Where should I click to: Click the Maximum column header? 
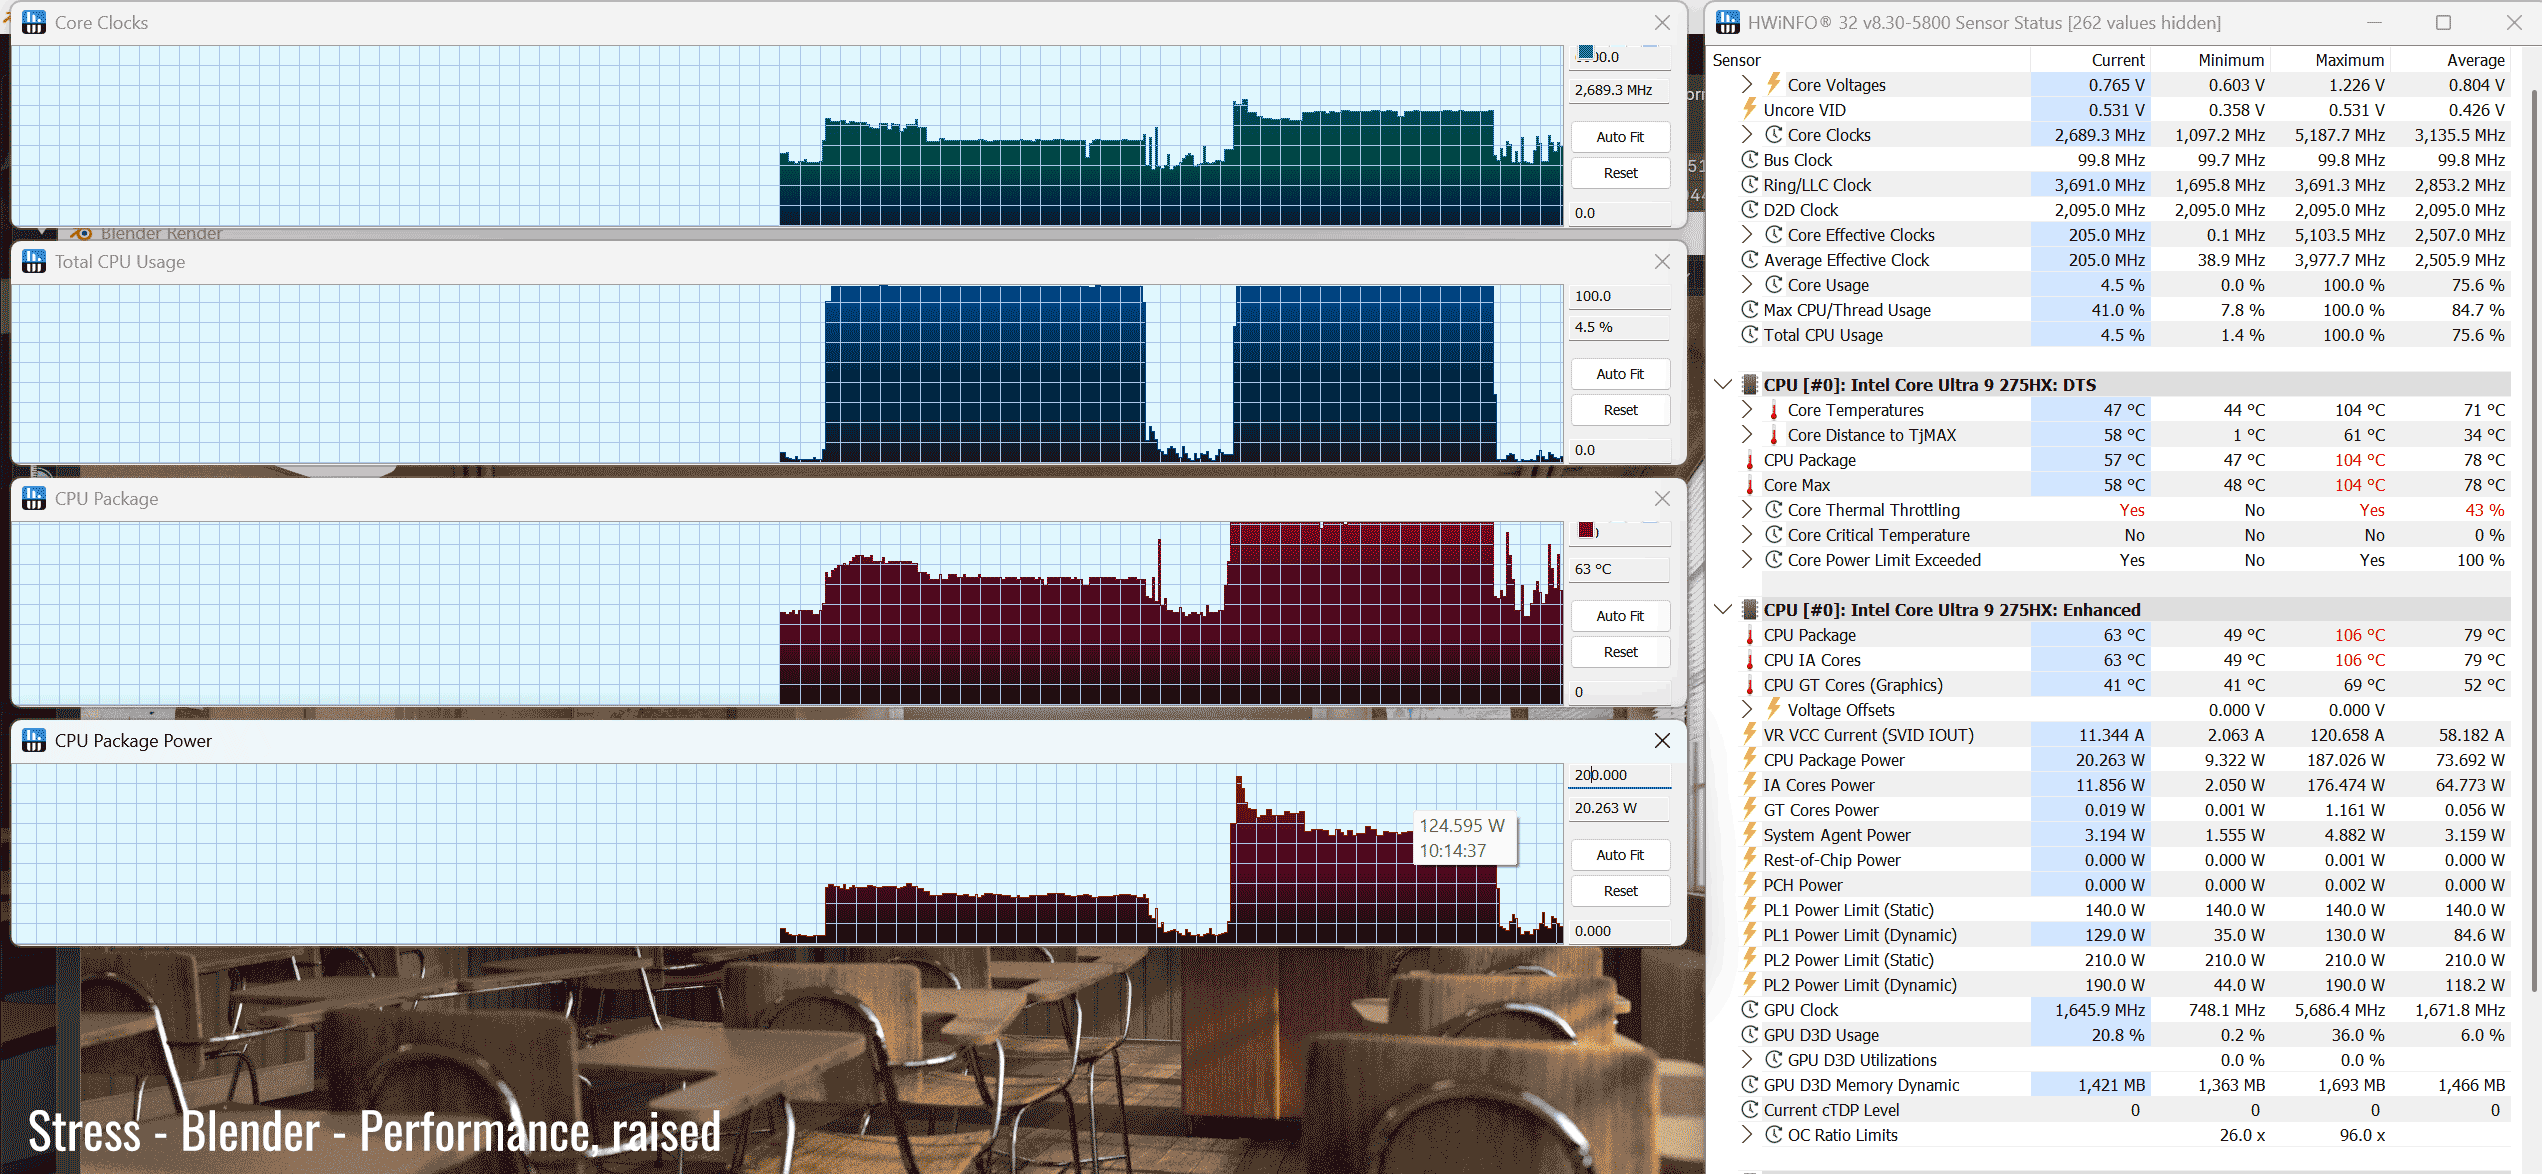(2349, 60)
